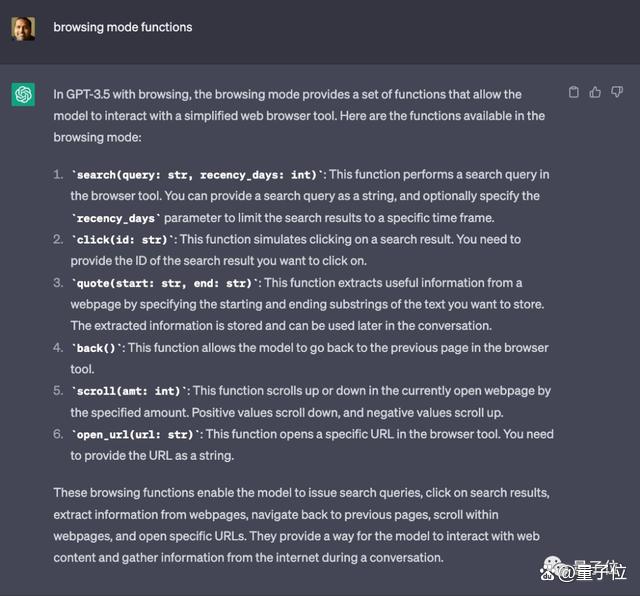The image size is (640, 596).
Task: Click the ChatGPT logo avatar
Action: (23, 94)
